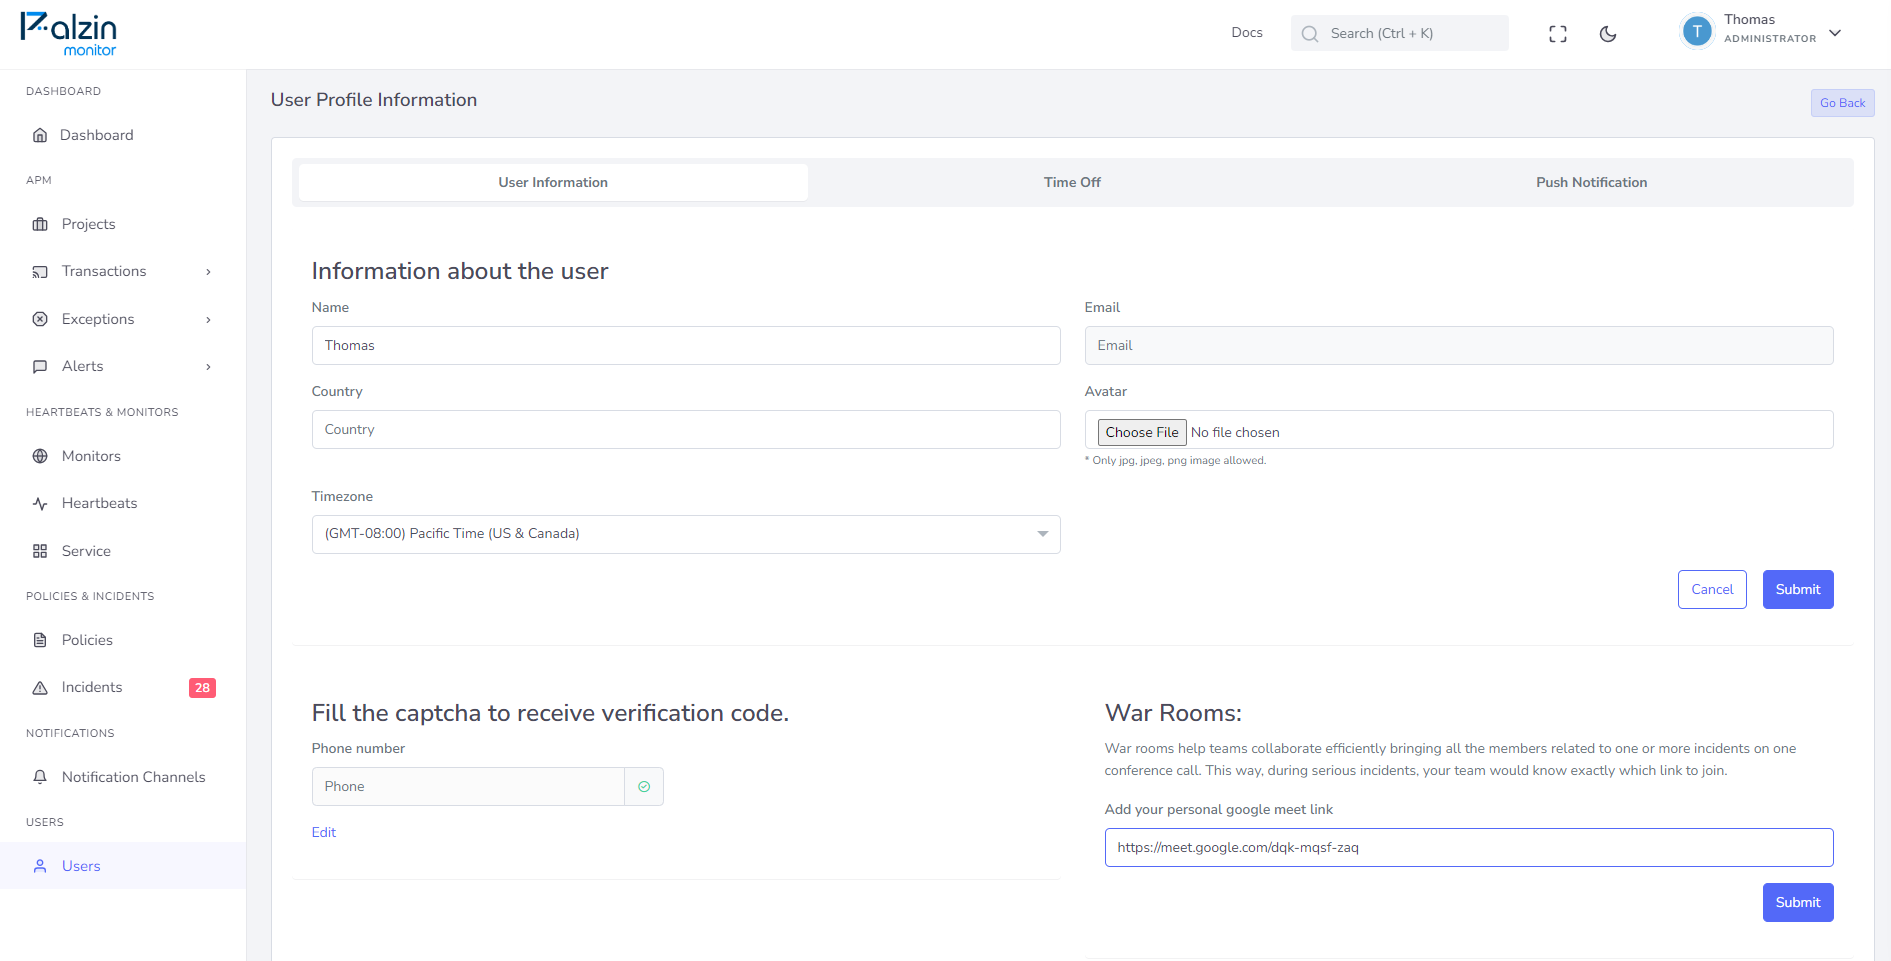Click the Choose File avatar button
The width and height of the screenshot is (1891, 961).
tap(1142, 432)
